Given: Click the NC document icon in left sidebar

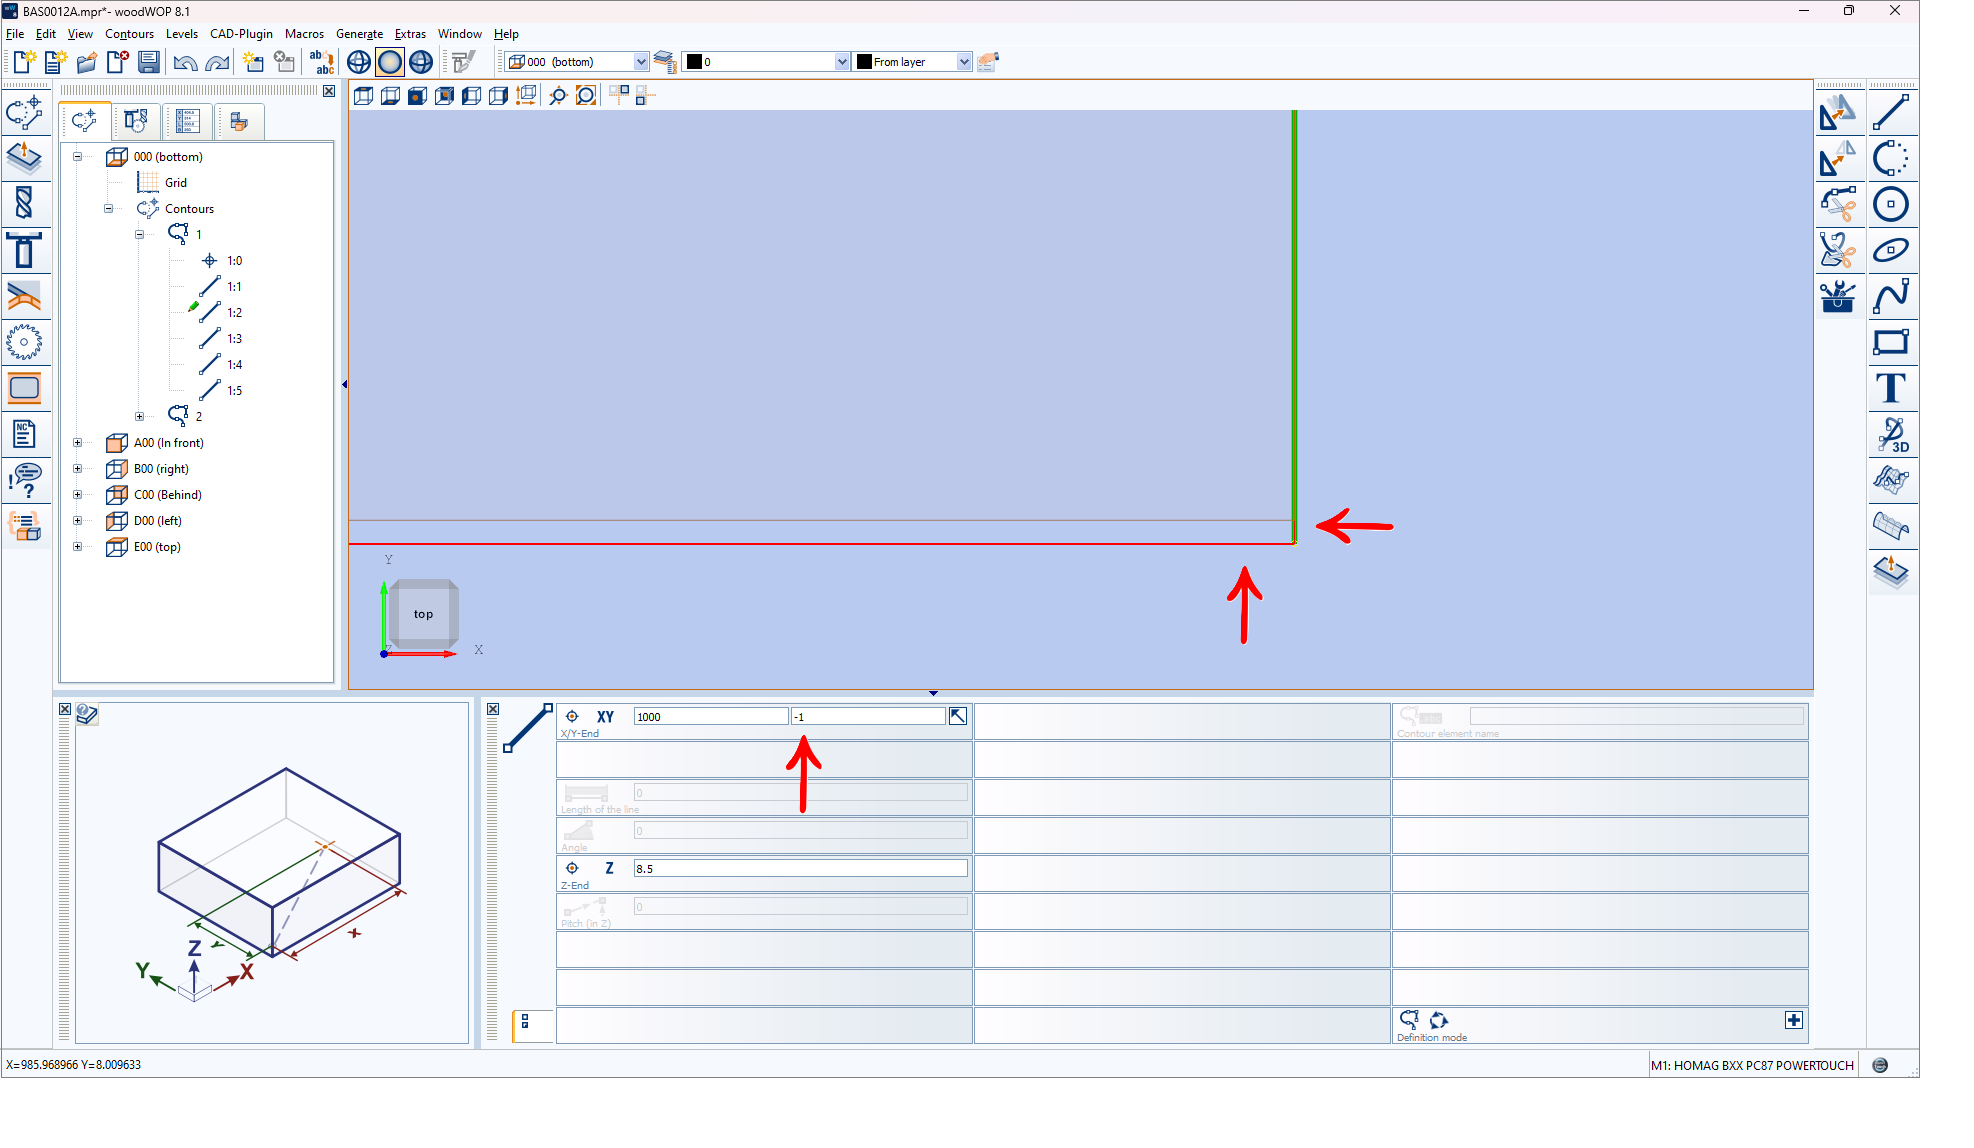Looking at the screenshot, I should (x=24, y=434).
